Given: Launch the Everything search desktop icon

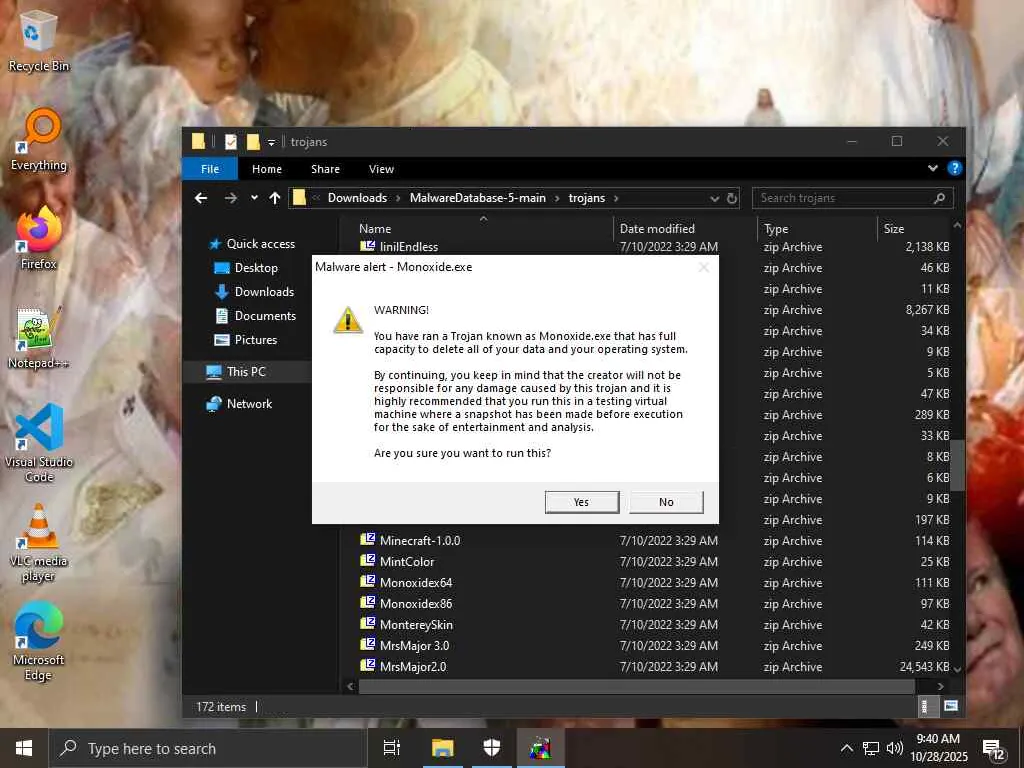Looking at the screenshot, I should (x=39, y=140).
